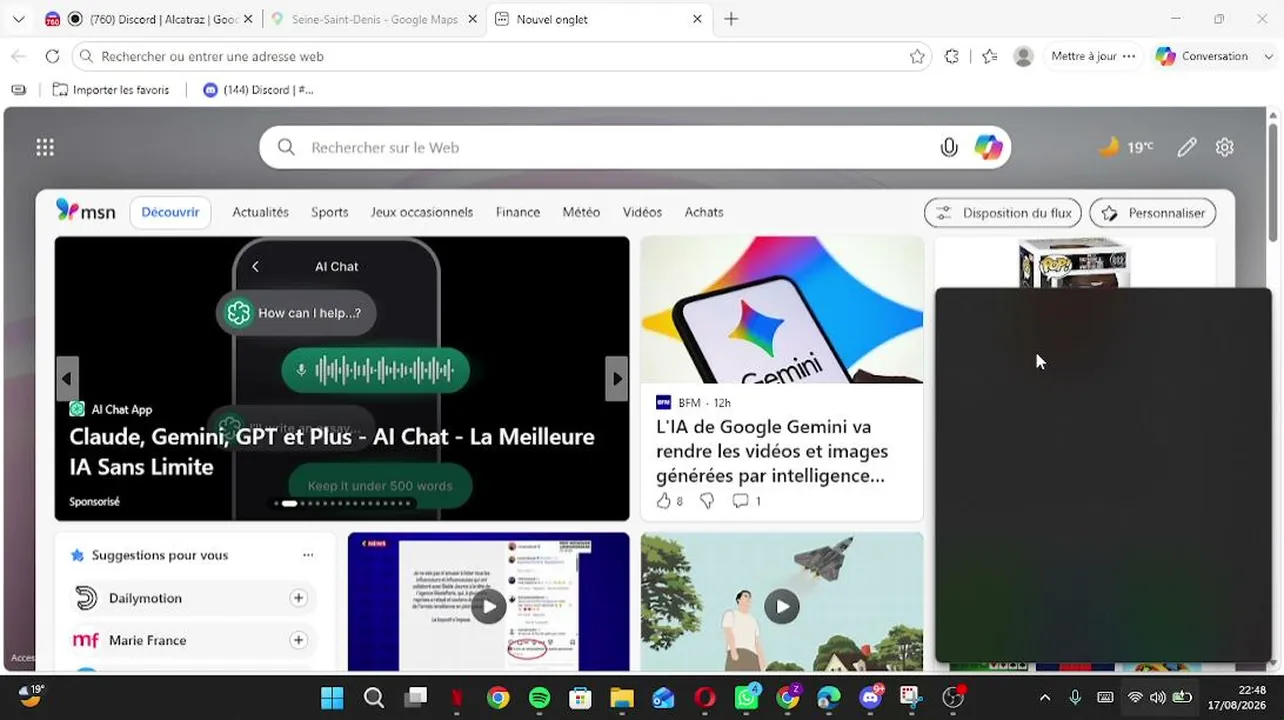This screenshot has width=1284, height=720.
Task: Open the Achats section
Action: coord(704,212)
